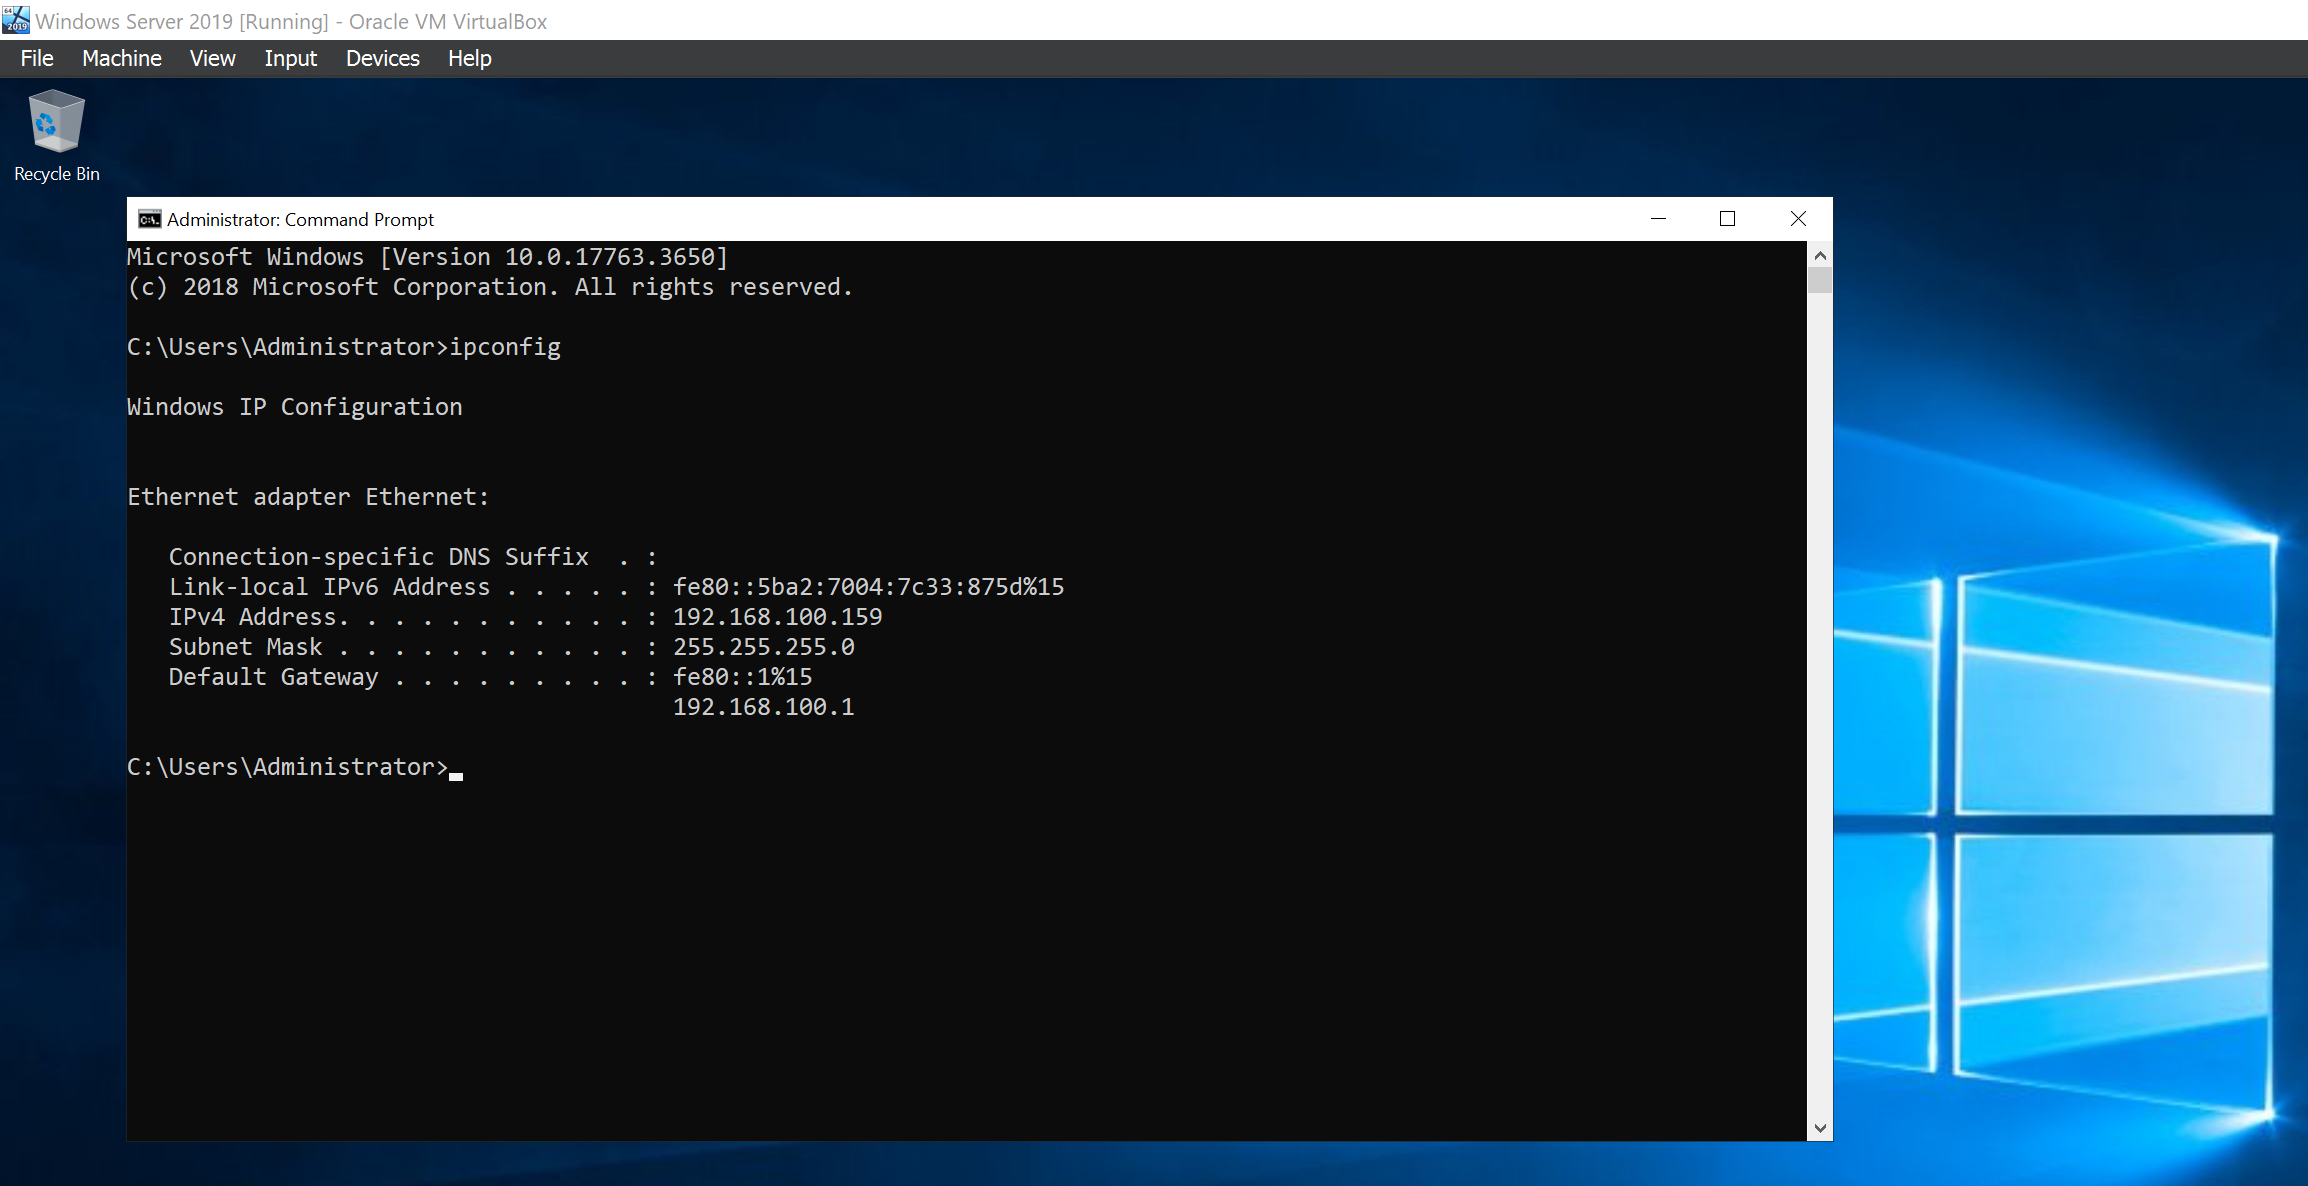Screen dimensions: 2308x1186
Task: Click the 'Subnet Mask' label text
Action: (245, 647)
